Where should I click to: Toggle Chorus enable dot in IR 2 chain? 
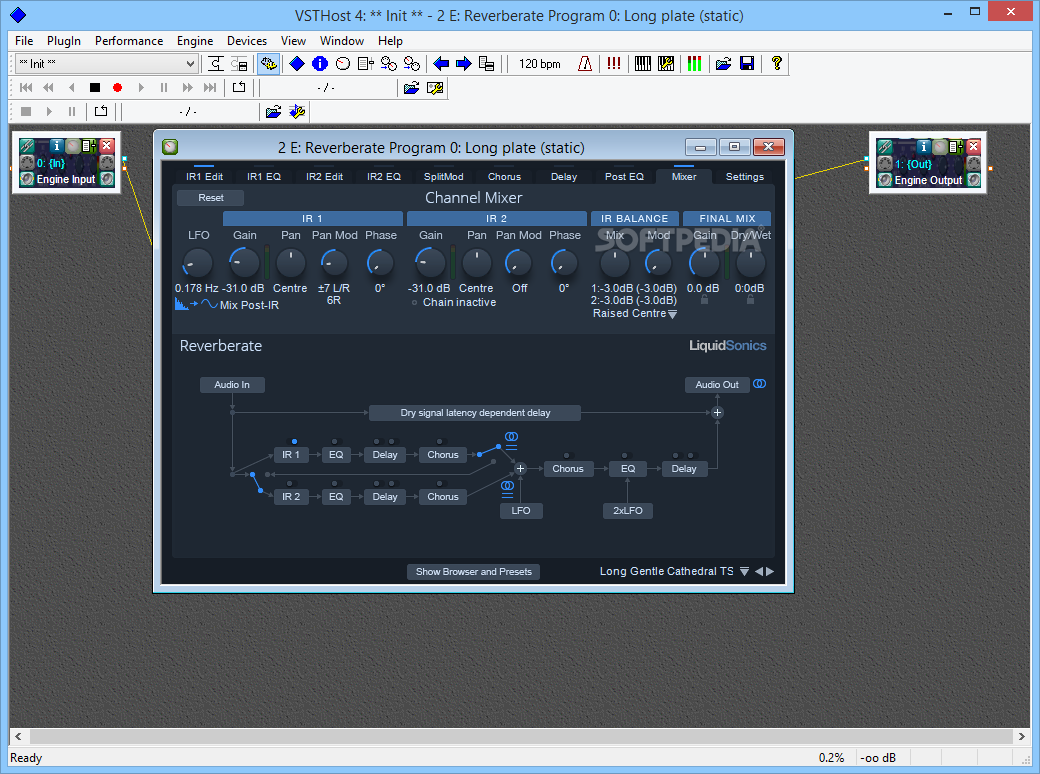point(439,484)
